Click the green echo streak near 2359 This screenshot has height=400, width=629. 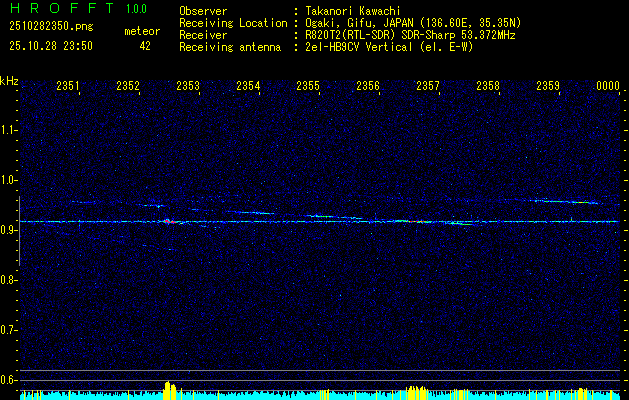point(564,201)
